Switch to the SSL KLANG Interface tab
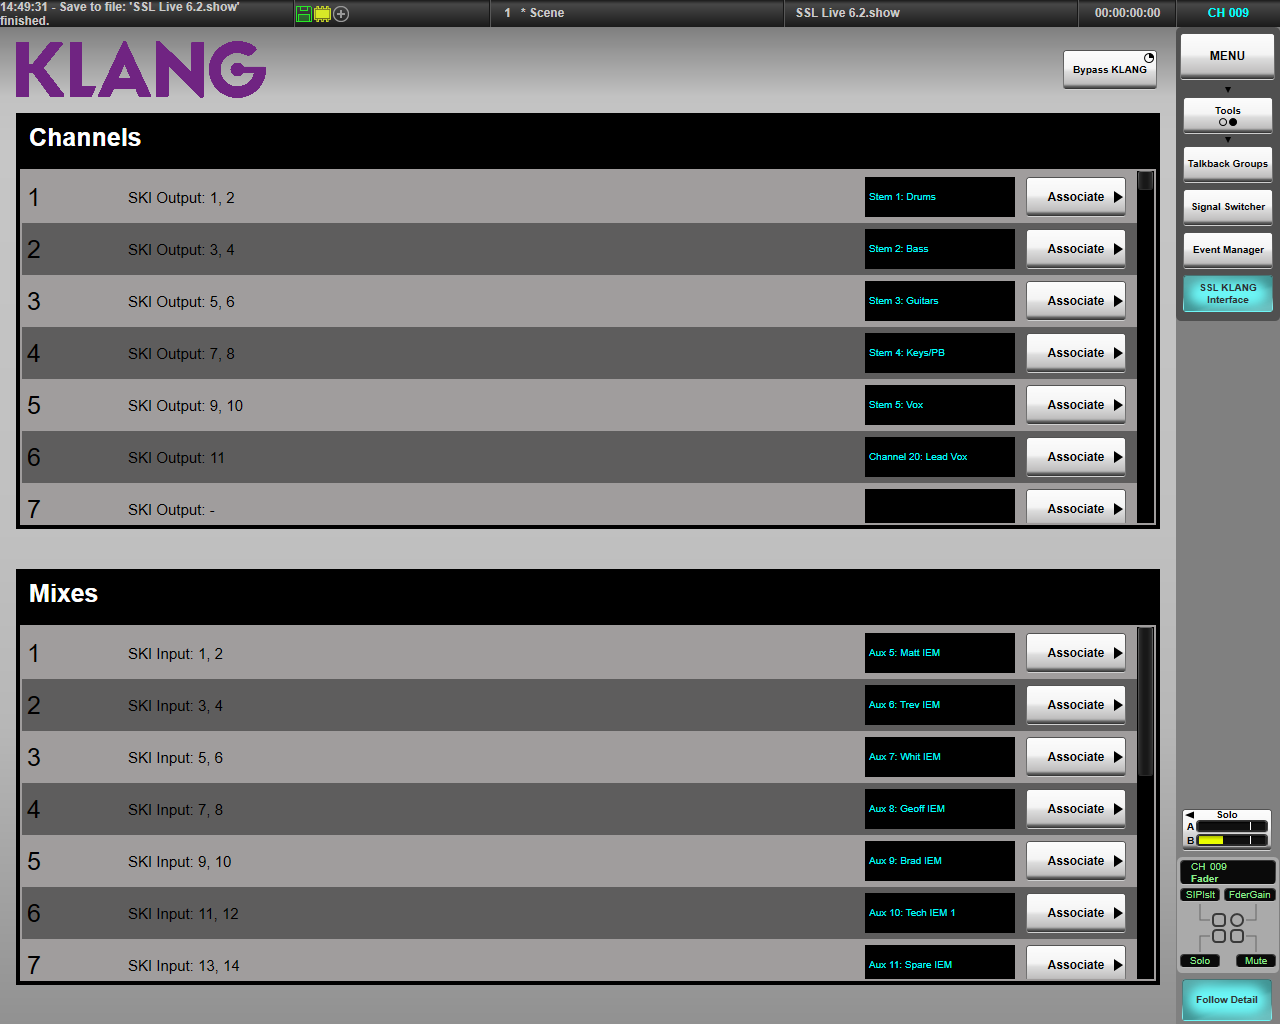The width and height of the screenshot is (1280, 1024). (1227, 293)
